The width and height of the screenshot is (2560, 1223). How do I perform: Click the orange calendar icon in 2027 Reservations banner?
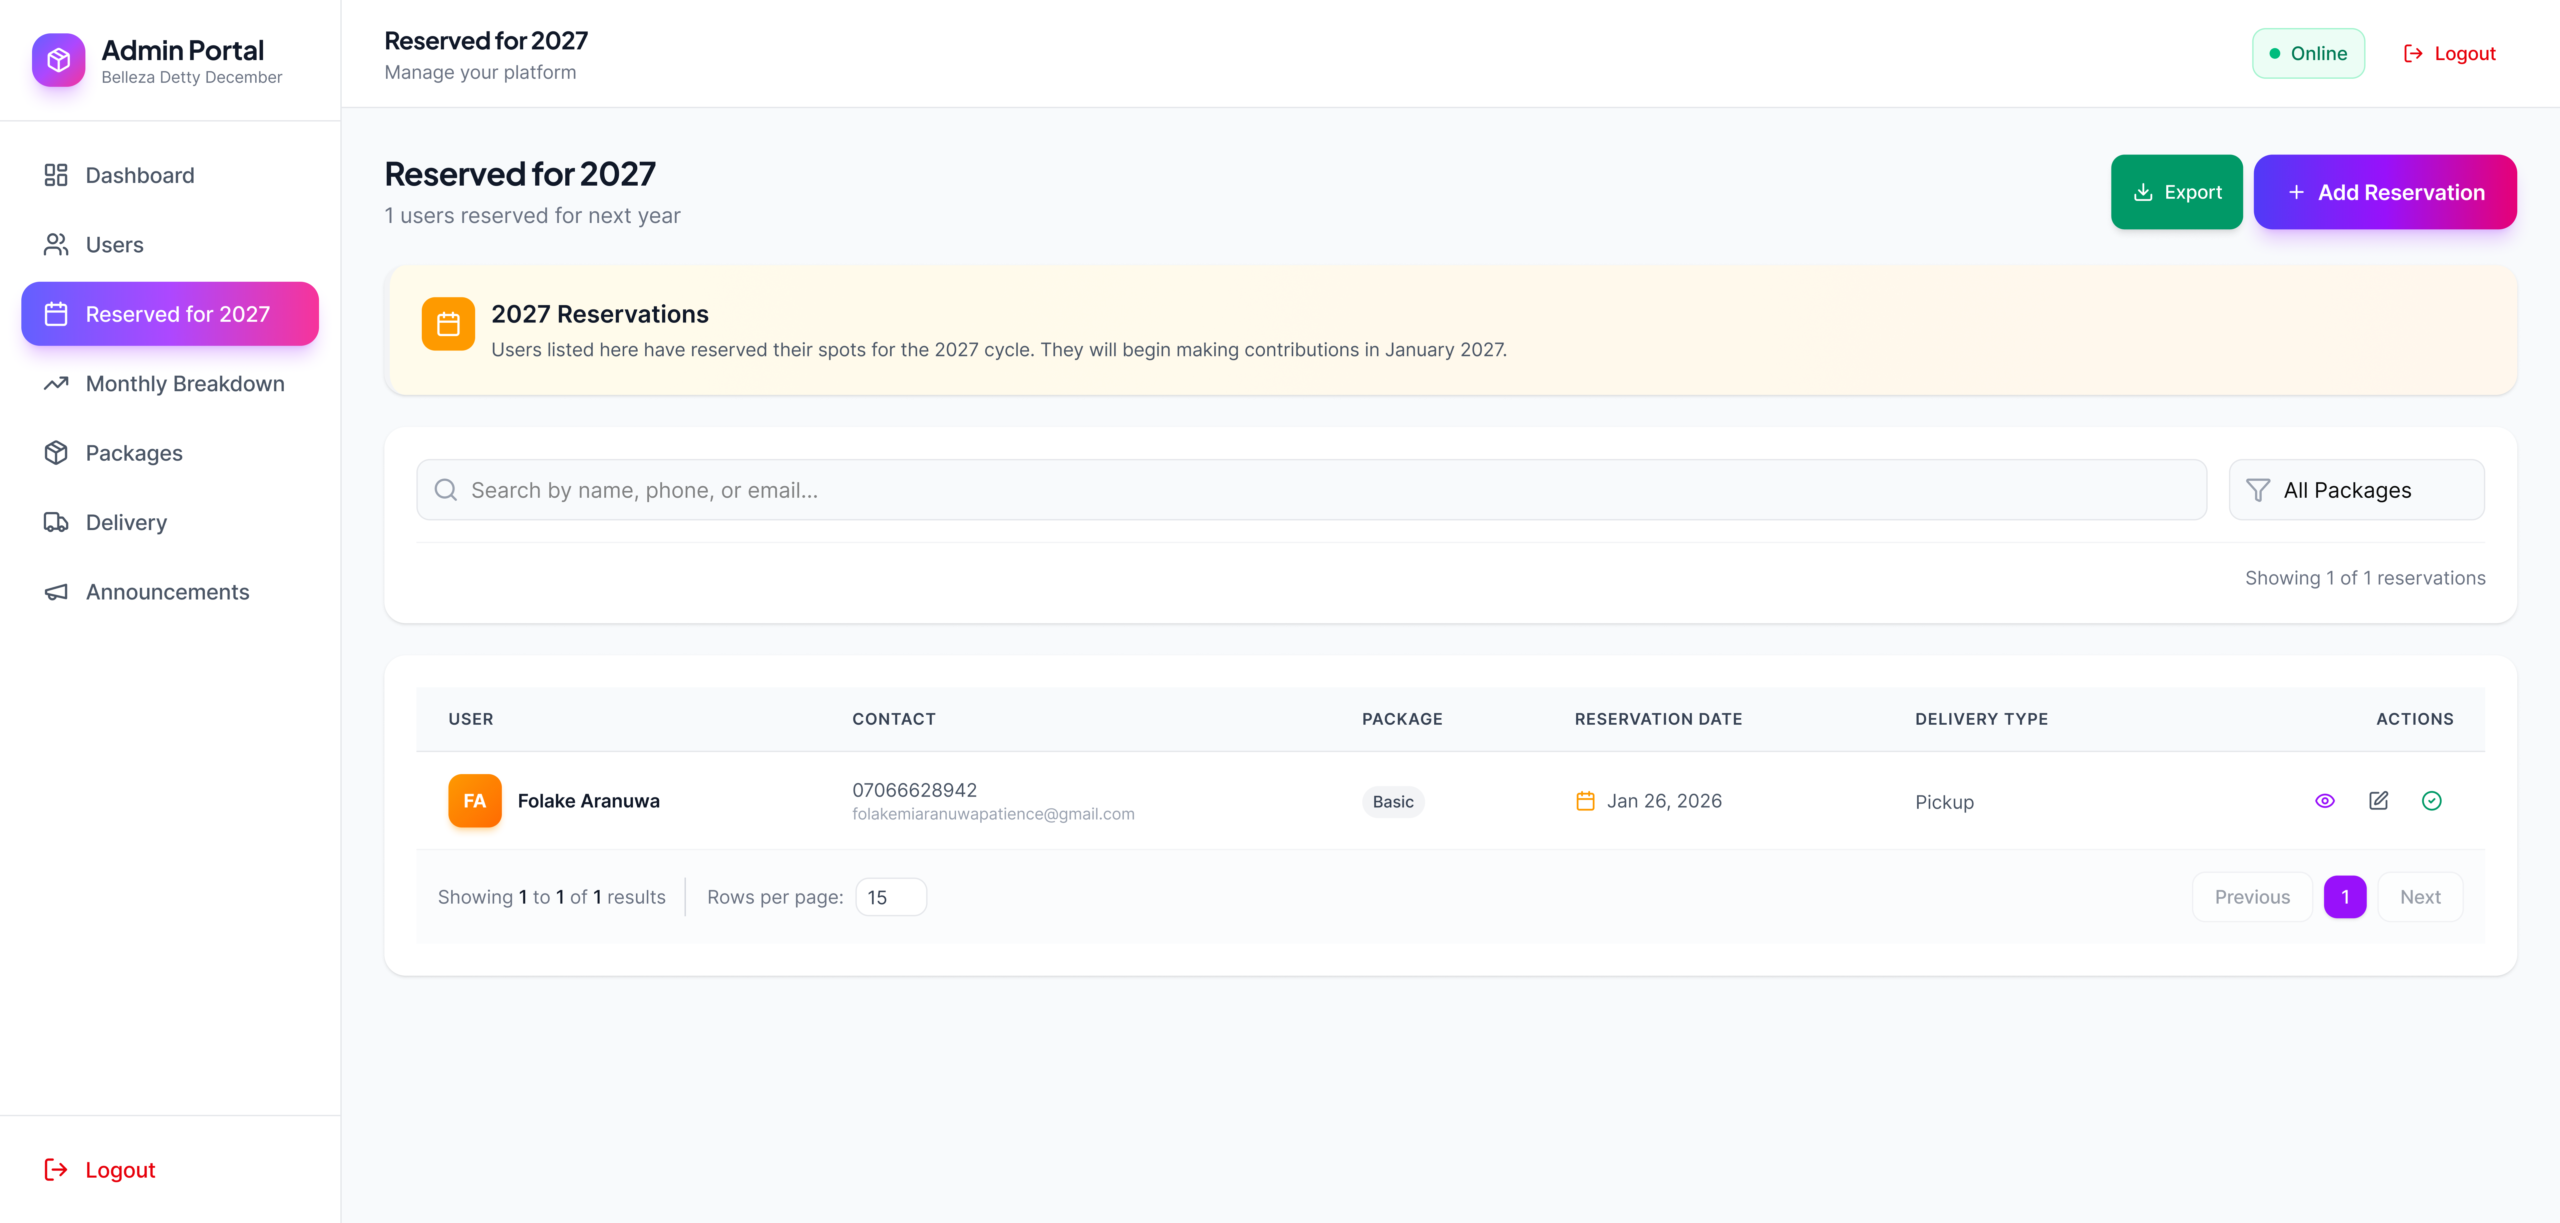pyautogui.click(x=448, y=324)
